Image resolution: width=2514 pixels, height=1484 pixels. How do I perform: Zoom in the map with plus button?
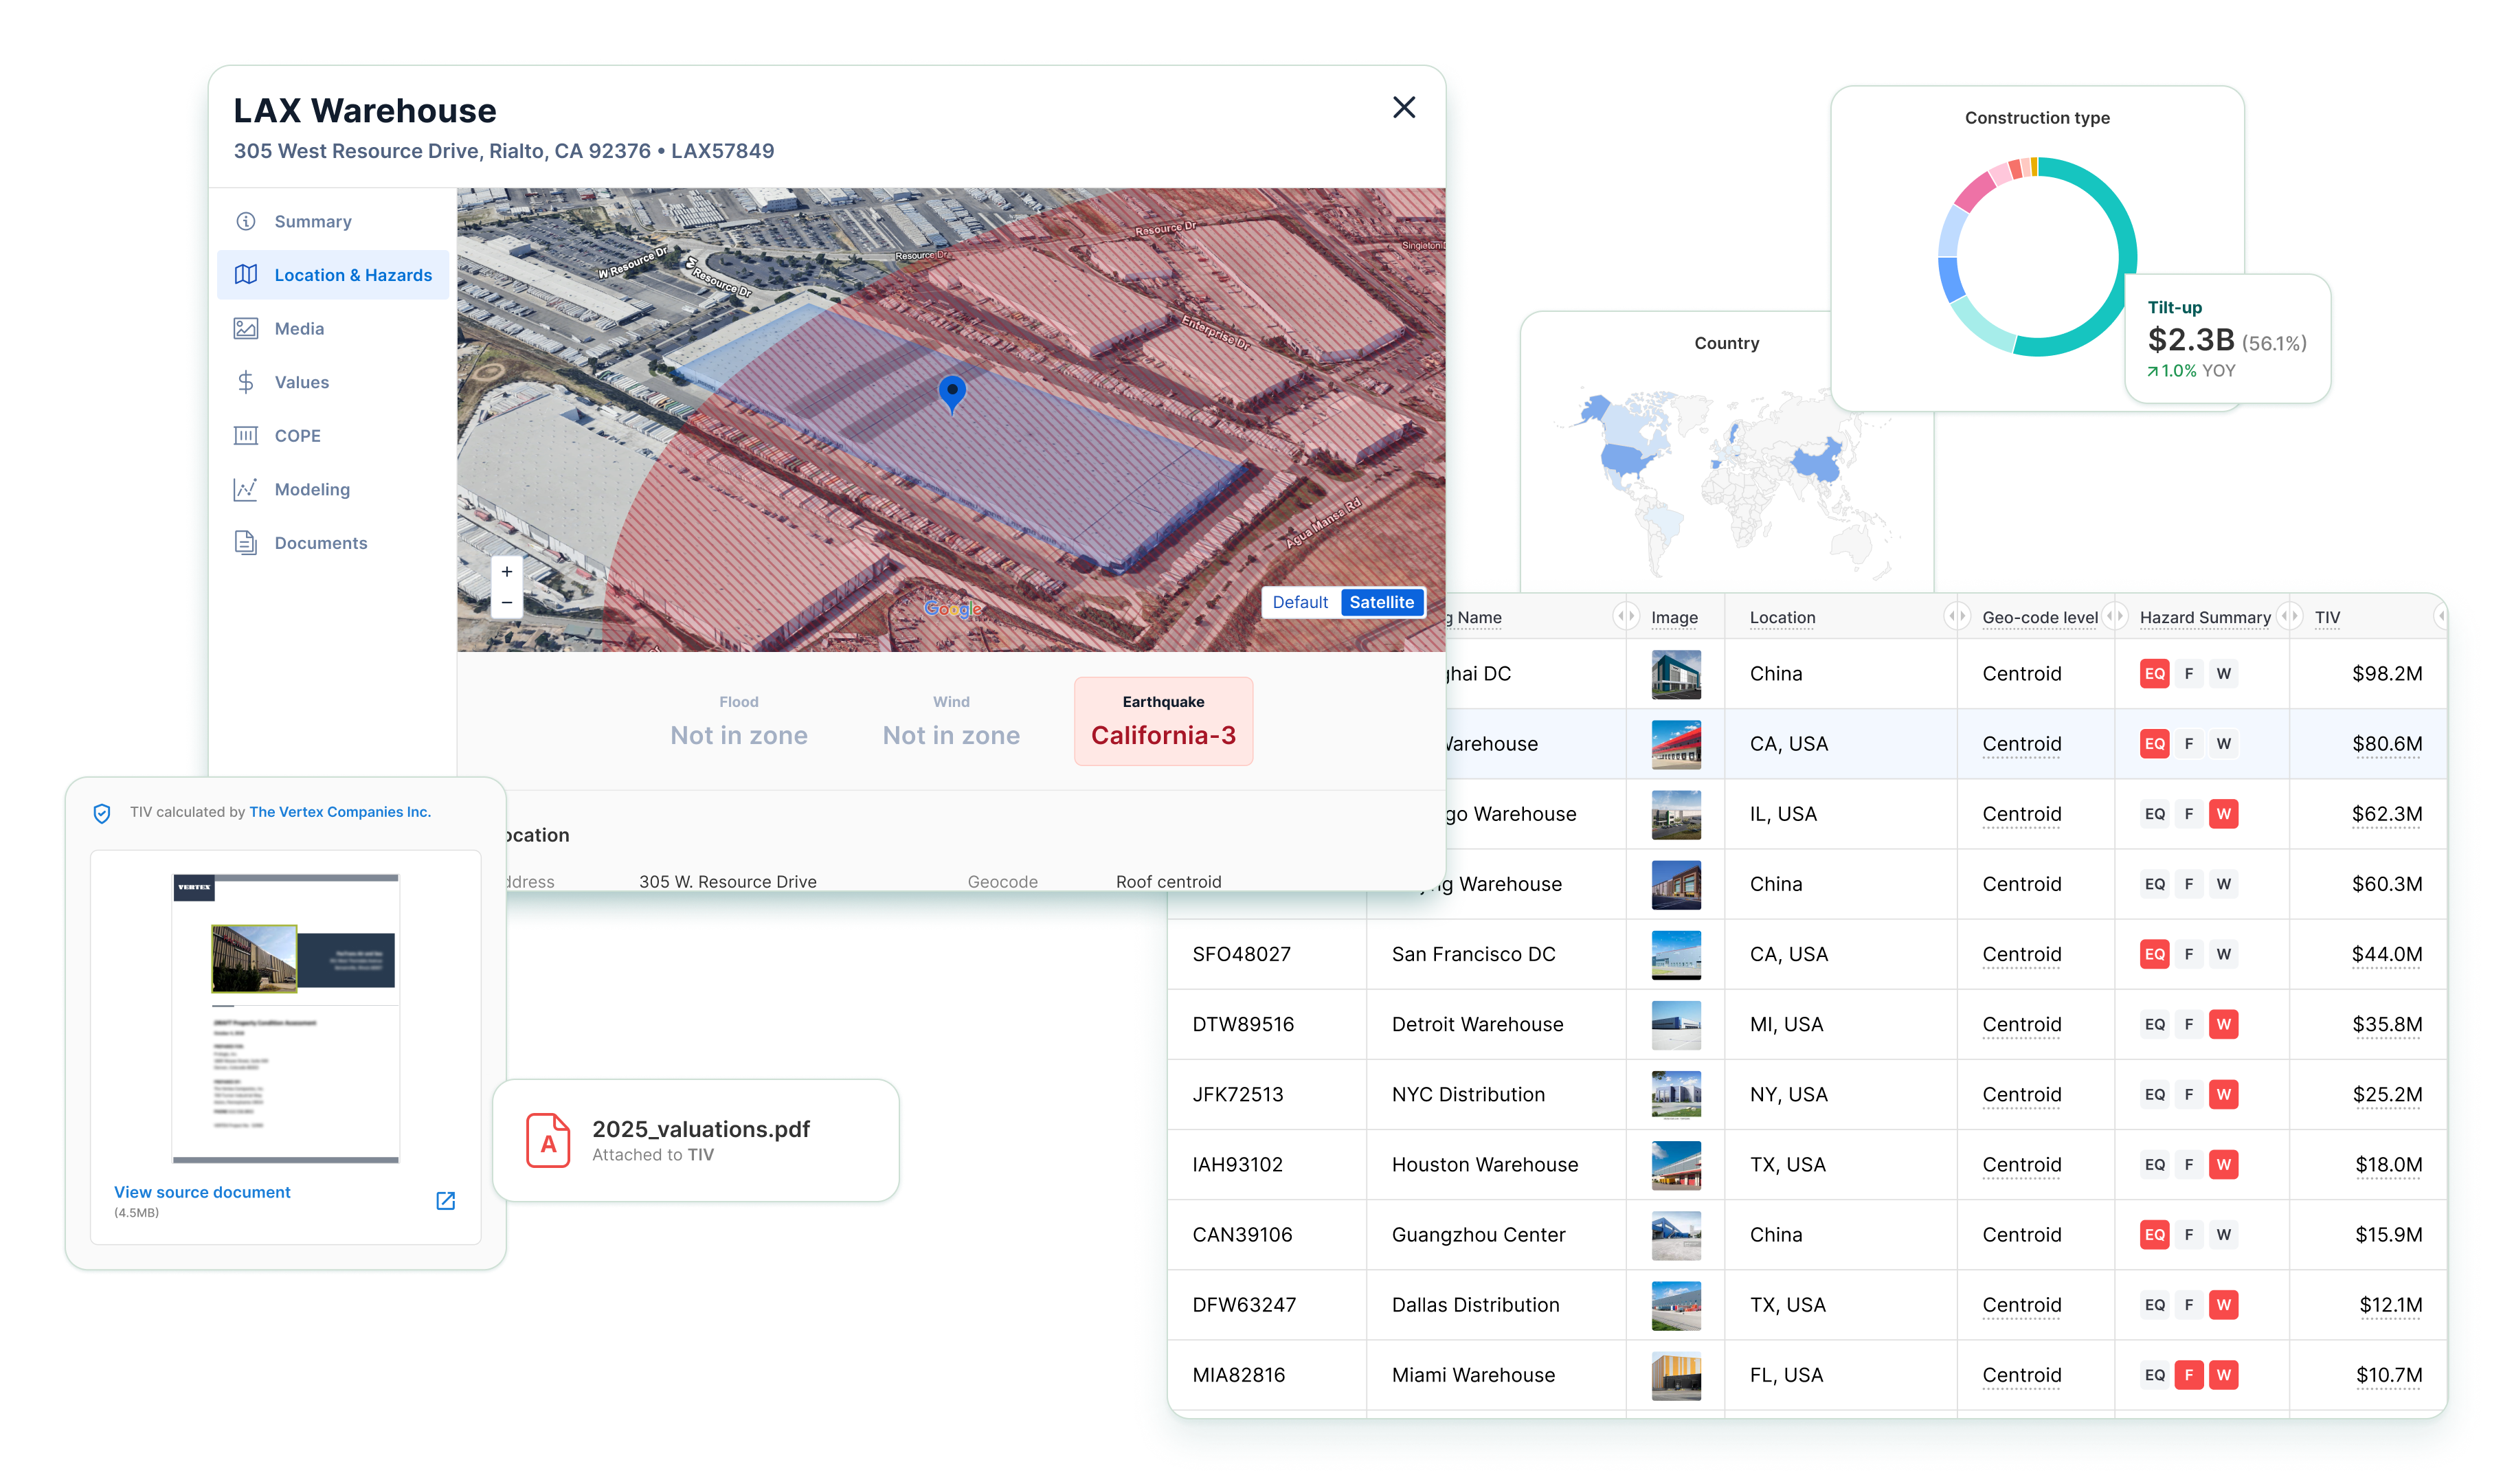[507, 571]
